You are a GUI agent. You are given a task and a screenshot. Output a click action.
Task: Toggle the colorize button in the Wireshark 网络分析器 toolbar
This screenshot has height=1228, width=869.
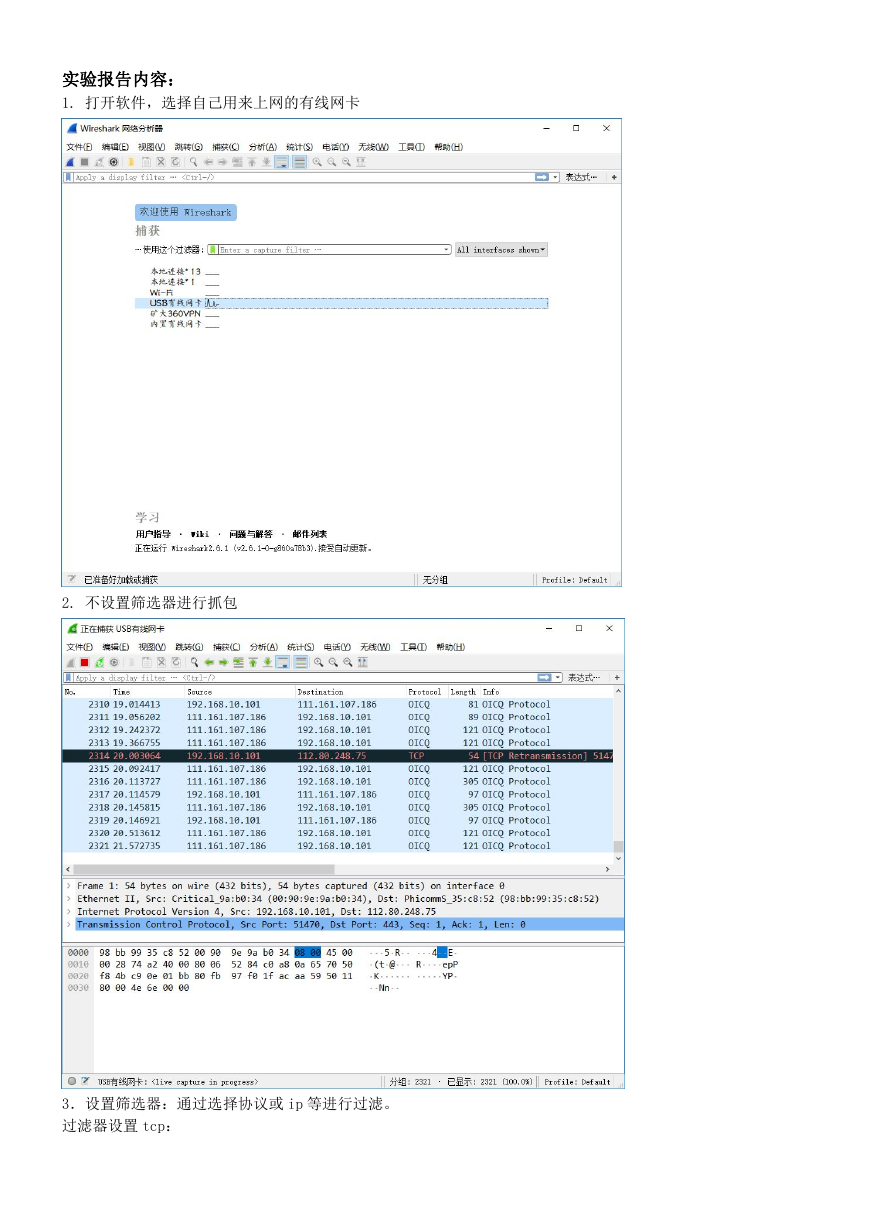300,162
